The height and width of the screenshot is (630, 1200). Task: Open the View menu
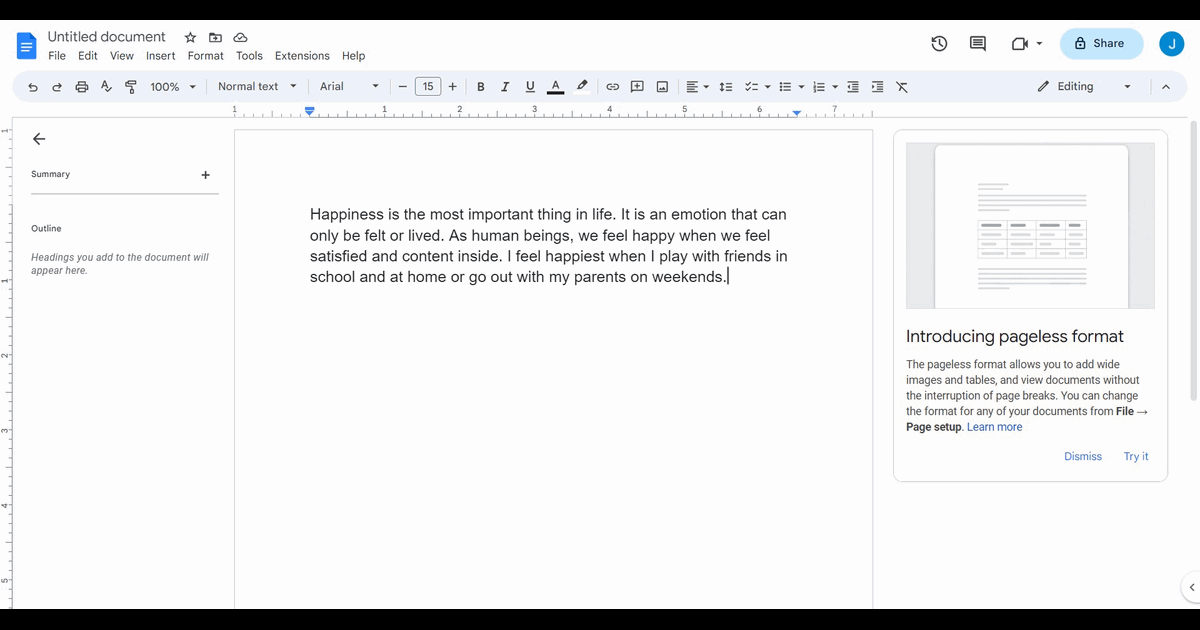click(122, 56)
